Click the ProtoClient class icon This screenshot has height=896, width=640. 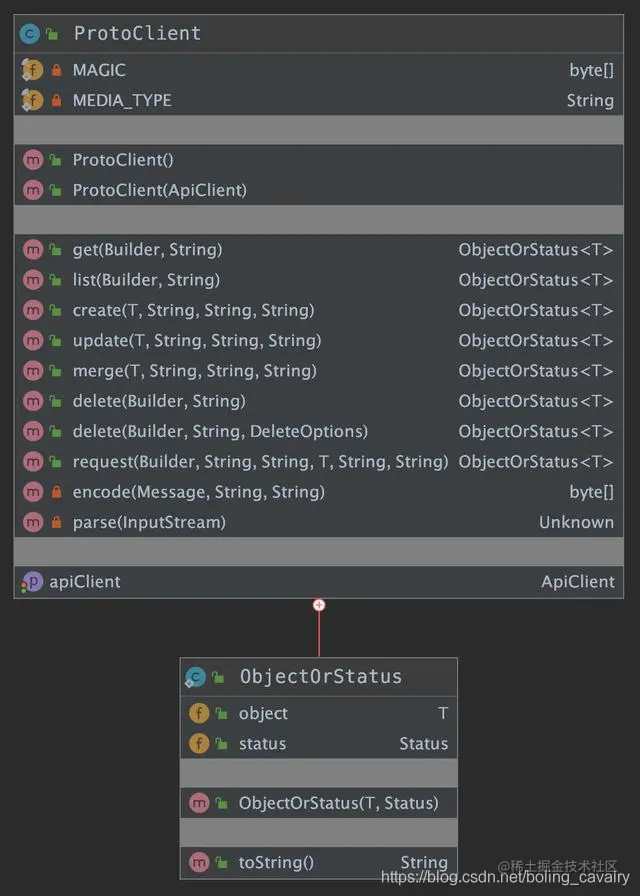coord(29,34)
